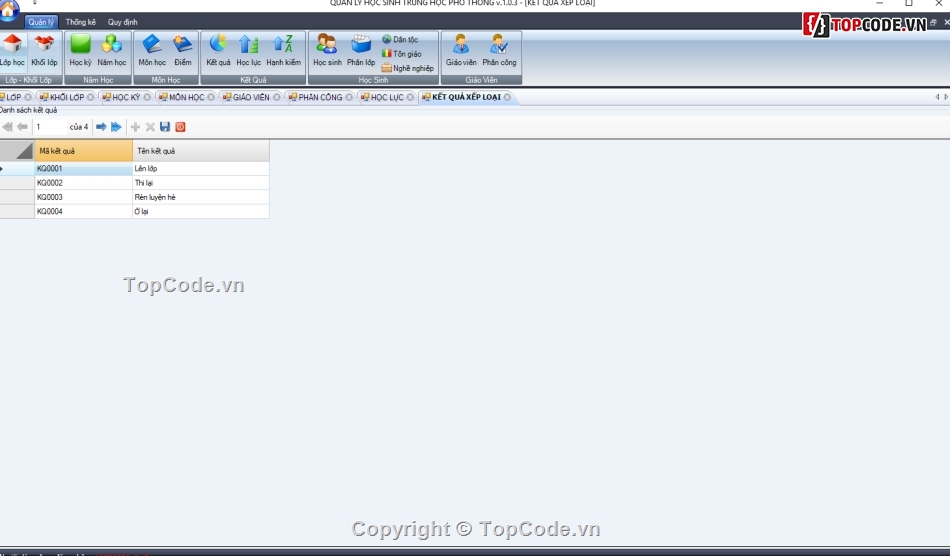The height and width of the screenshot is (556, 950).
Task: Save changes with the floppy disk icon
Action: [165, 127]
